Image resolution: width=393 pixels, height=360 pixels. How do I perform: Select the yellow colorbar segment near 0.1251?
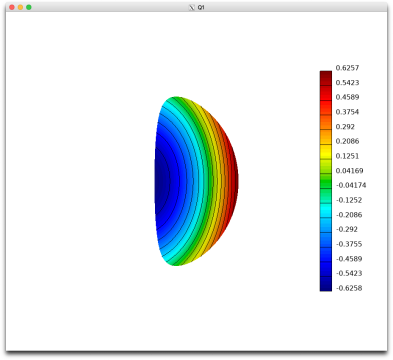pyautogui.click(x=326, y=152)
